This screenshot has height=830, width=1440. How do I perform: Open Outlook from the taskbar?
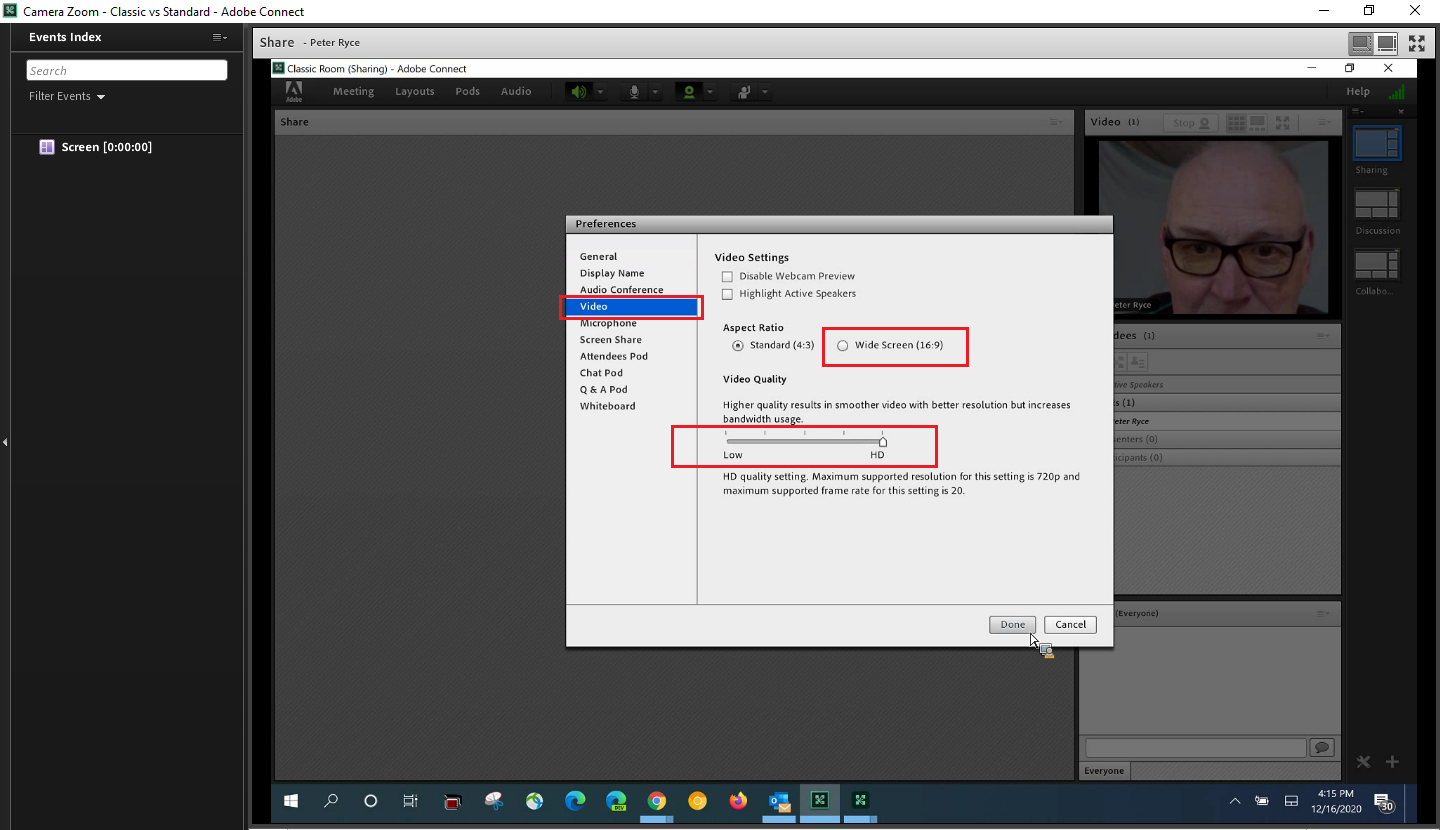pos(779,801)
